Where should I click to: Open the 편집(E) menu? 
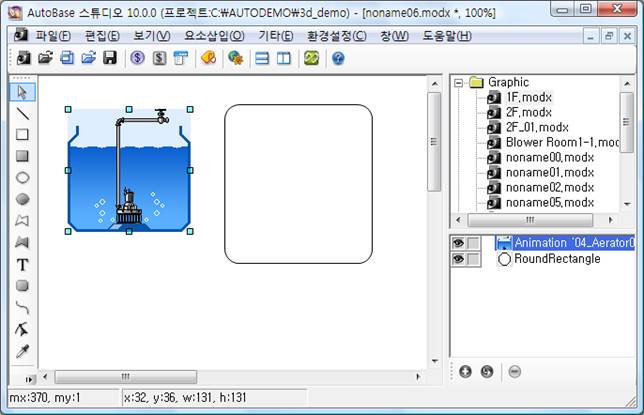click(102, 36)
